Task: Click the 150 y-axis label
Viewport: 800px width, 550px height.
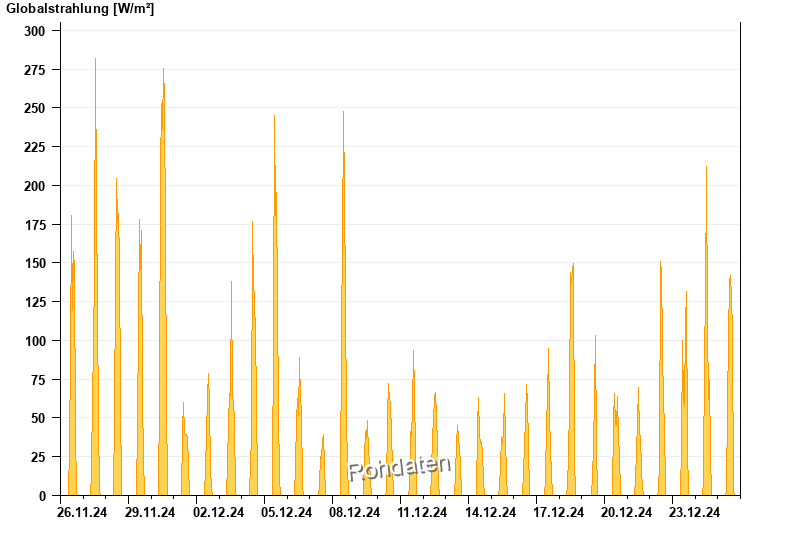Action: [x=35, y=263]
